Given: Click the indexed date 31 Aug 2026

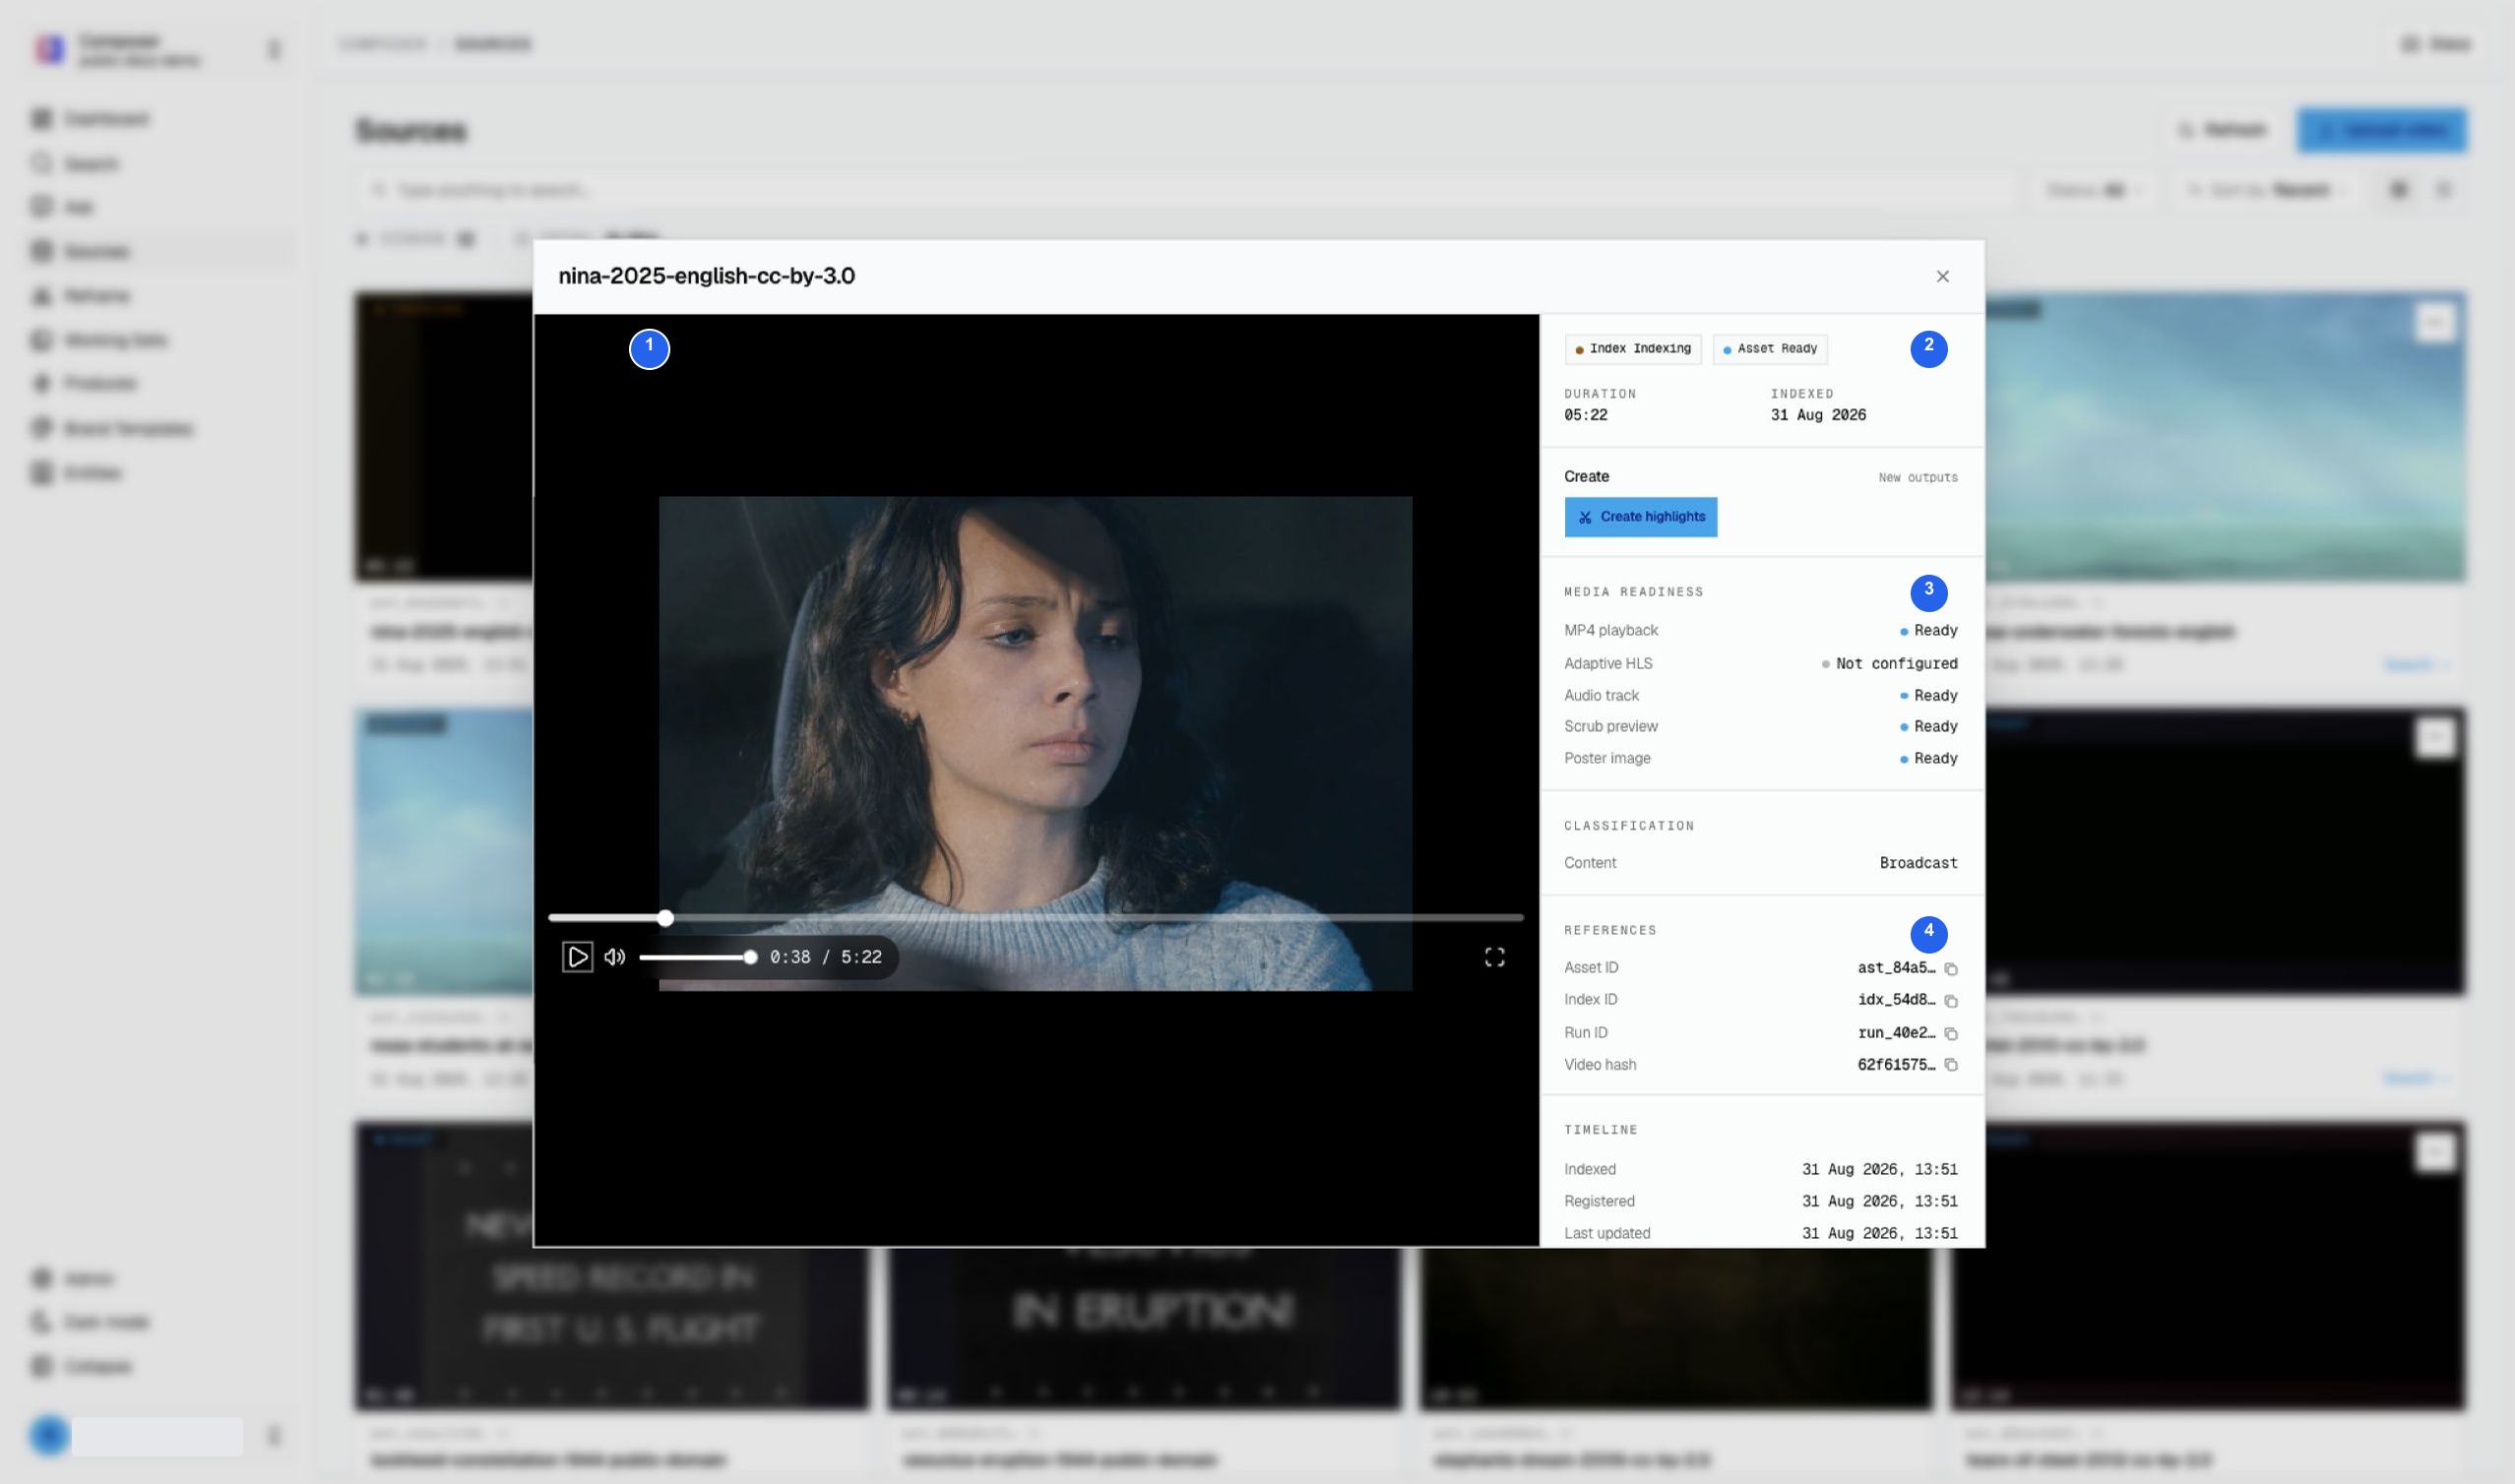Looking at the screenshot, I should click(1818, 415).
